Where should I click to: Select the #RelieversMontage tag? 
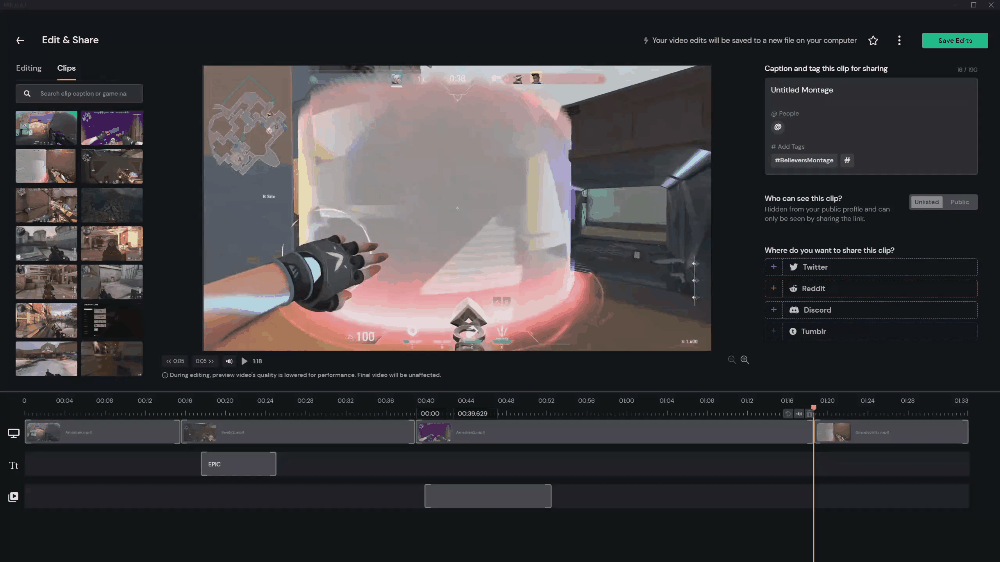[804, 160]
